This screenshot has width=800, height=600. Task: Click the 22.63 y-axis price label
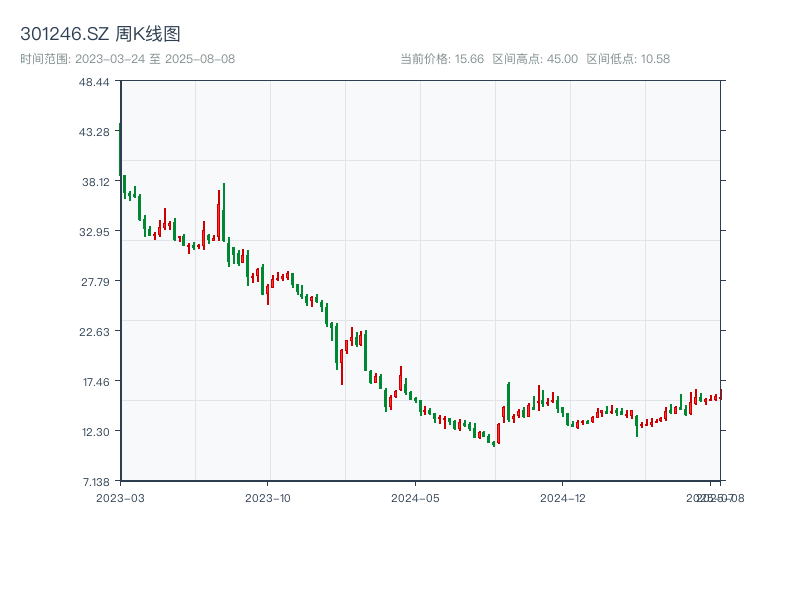[96, 331]
